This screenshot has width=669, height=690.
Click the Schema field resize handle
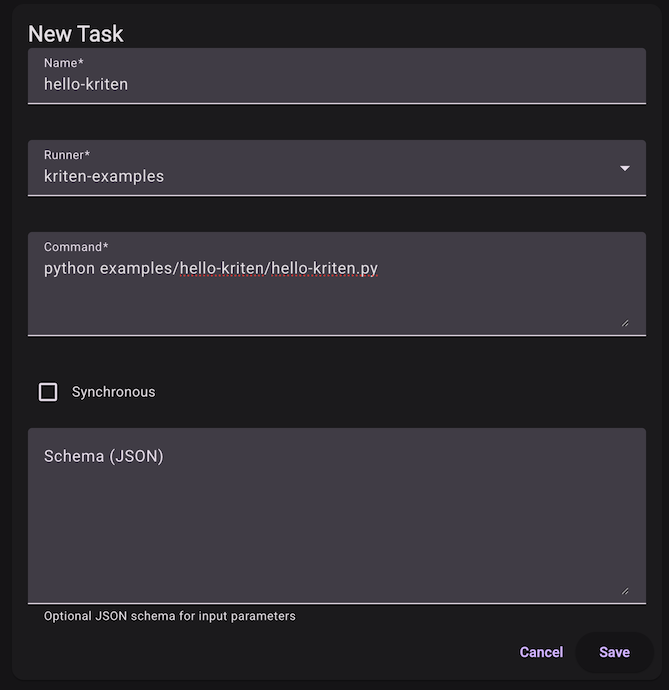click(x=625, y=591)
